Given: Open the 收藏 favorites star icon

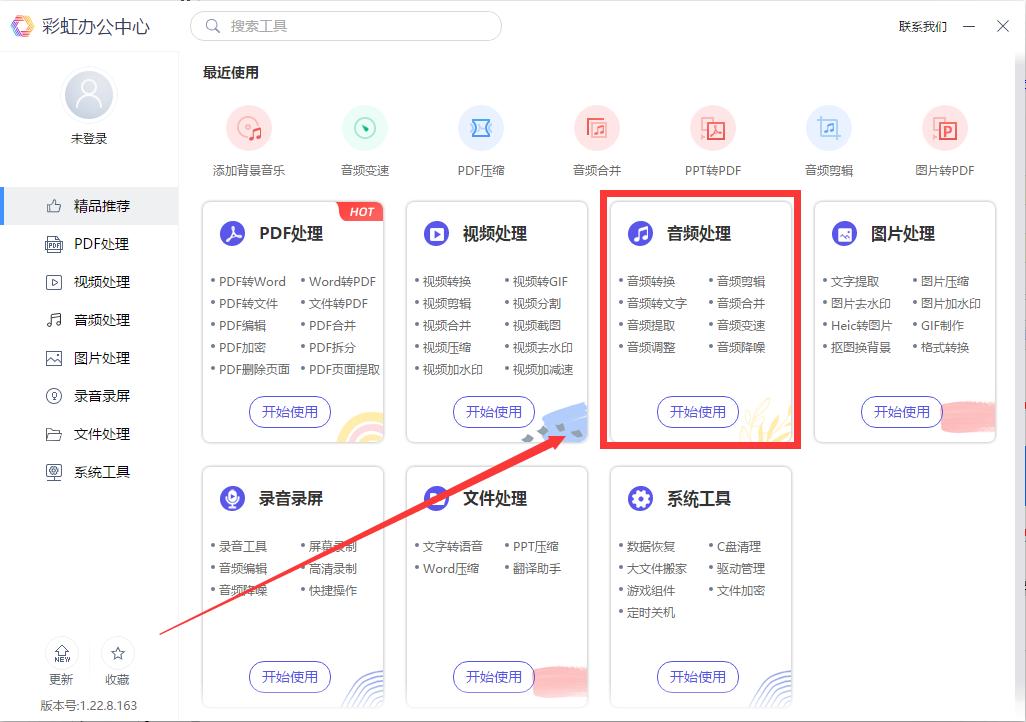Looking at the screenshot, I should pyautogui.click(x=117, y=655).
